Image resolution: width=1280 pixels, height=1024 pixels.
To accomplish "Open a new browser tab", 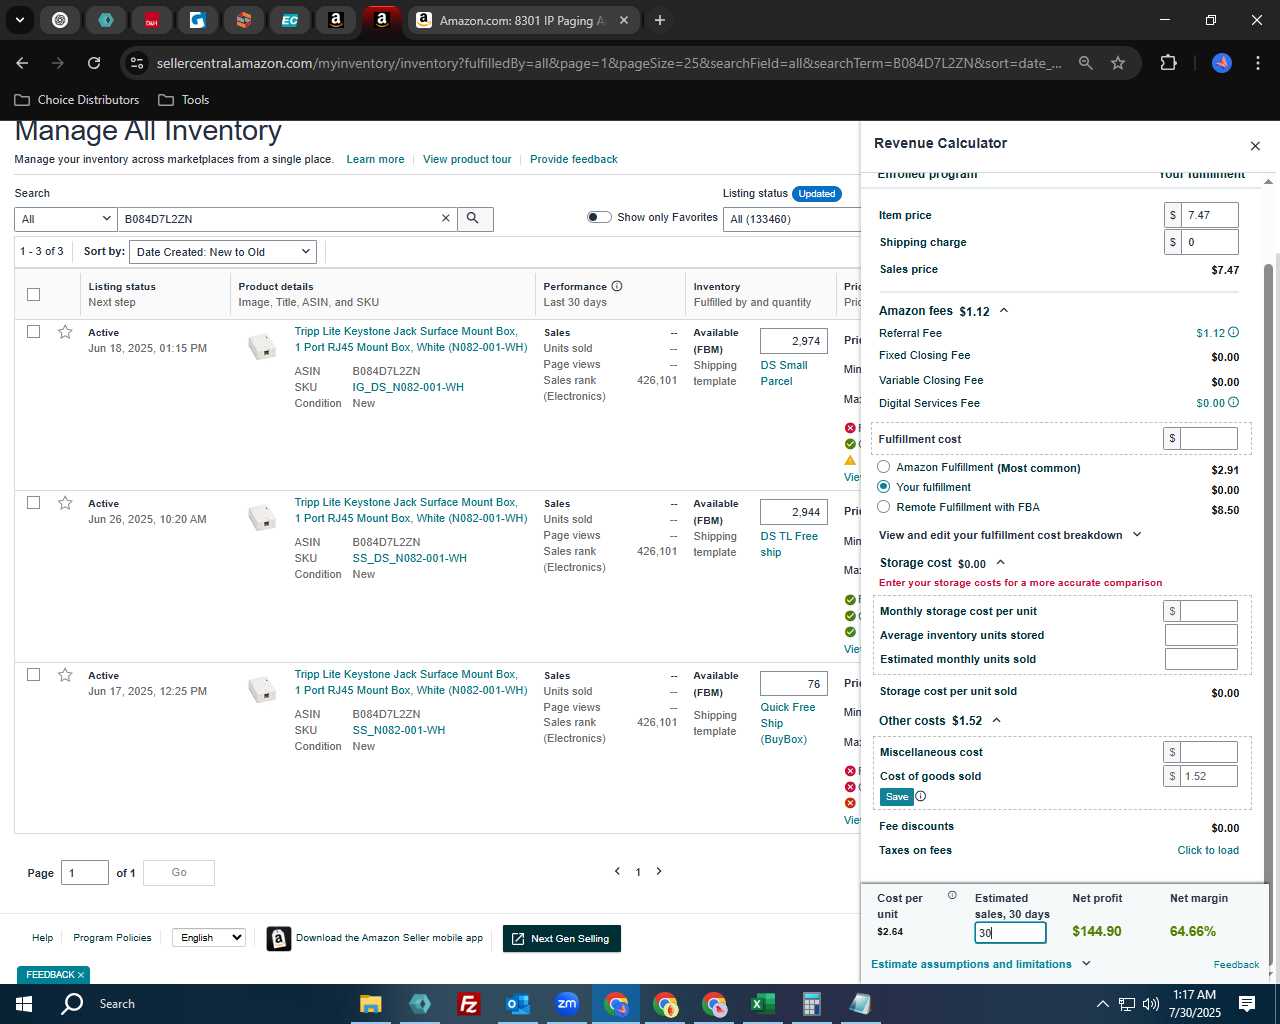I will 660,20.
